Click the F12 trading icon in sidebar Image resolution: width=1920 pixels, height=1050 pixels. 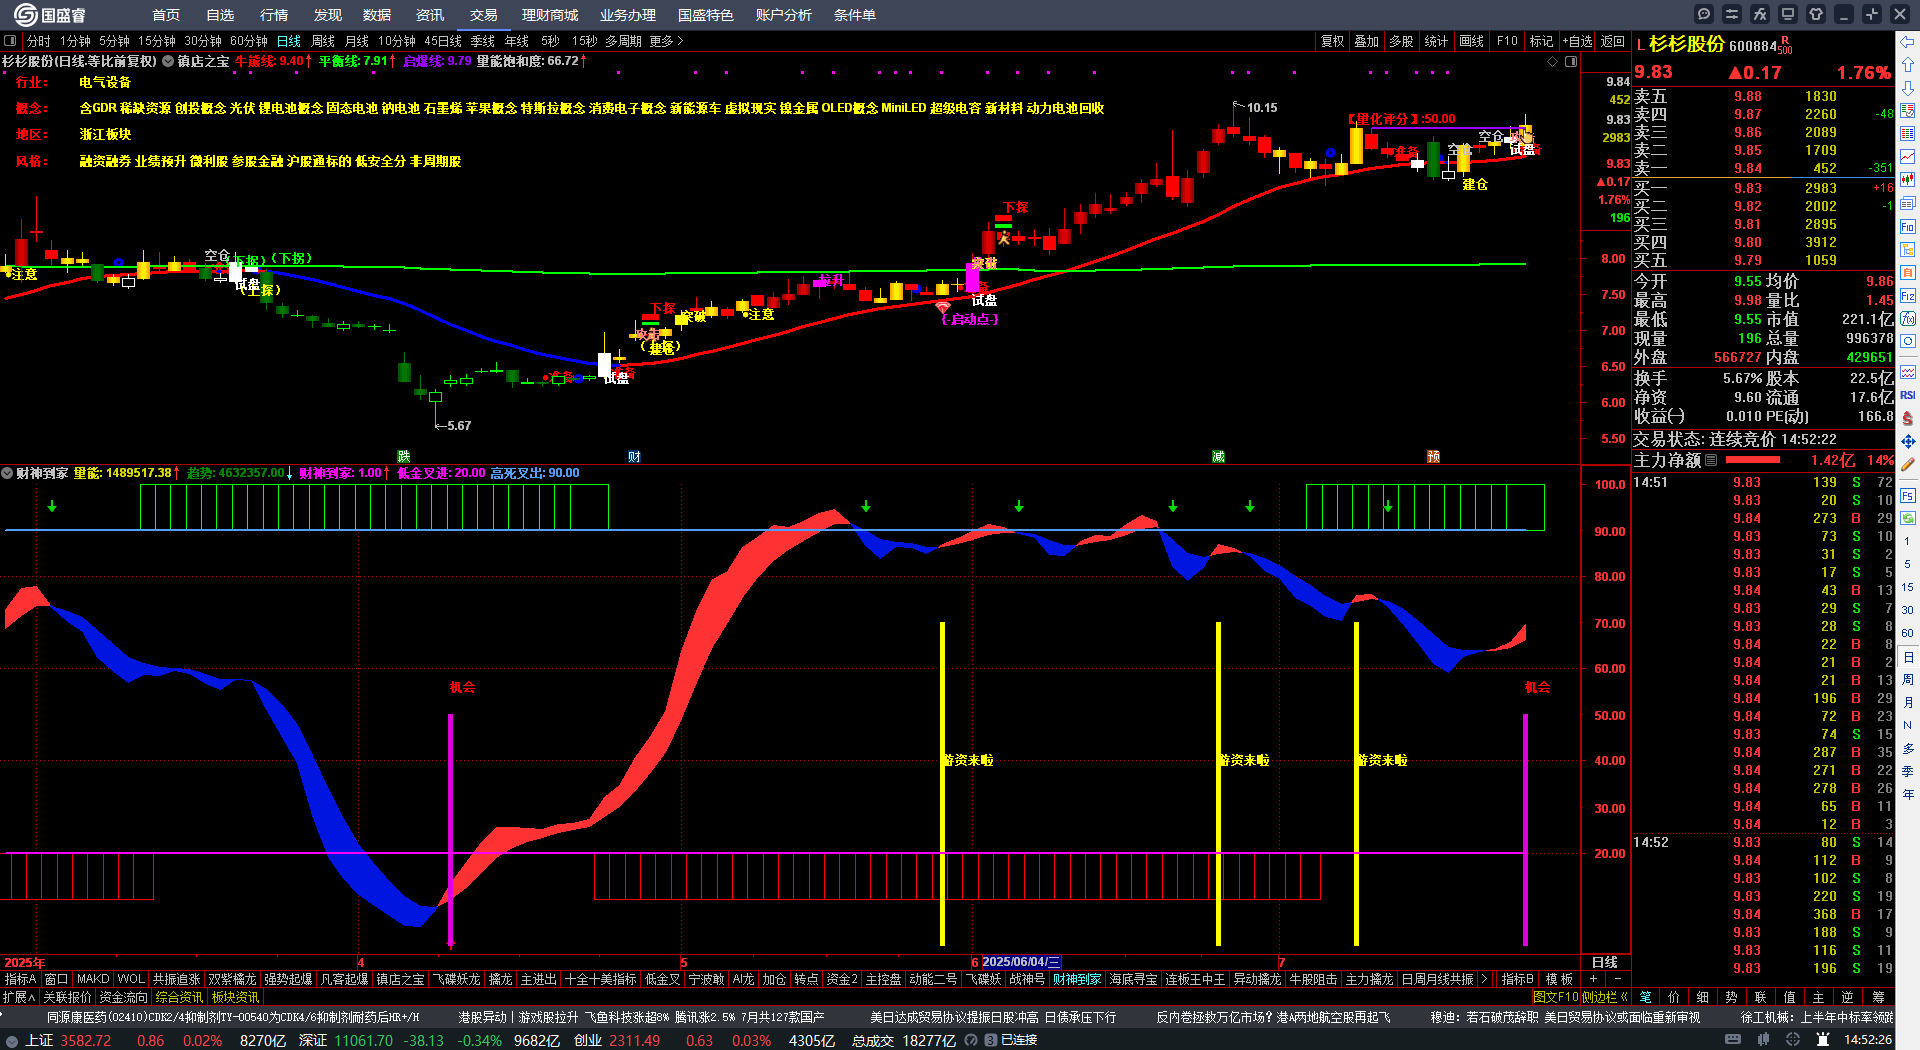click(1908, 295)
